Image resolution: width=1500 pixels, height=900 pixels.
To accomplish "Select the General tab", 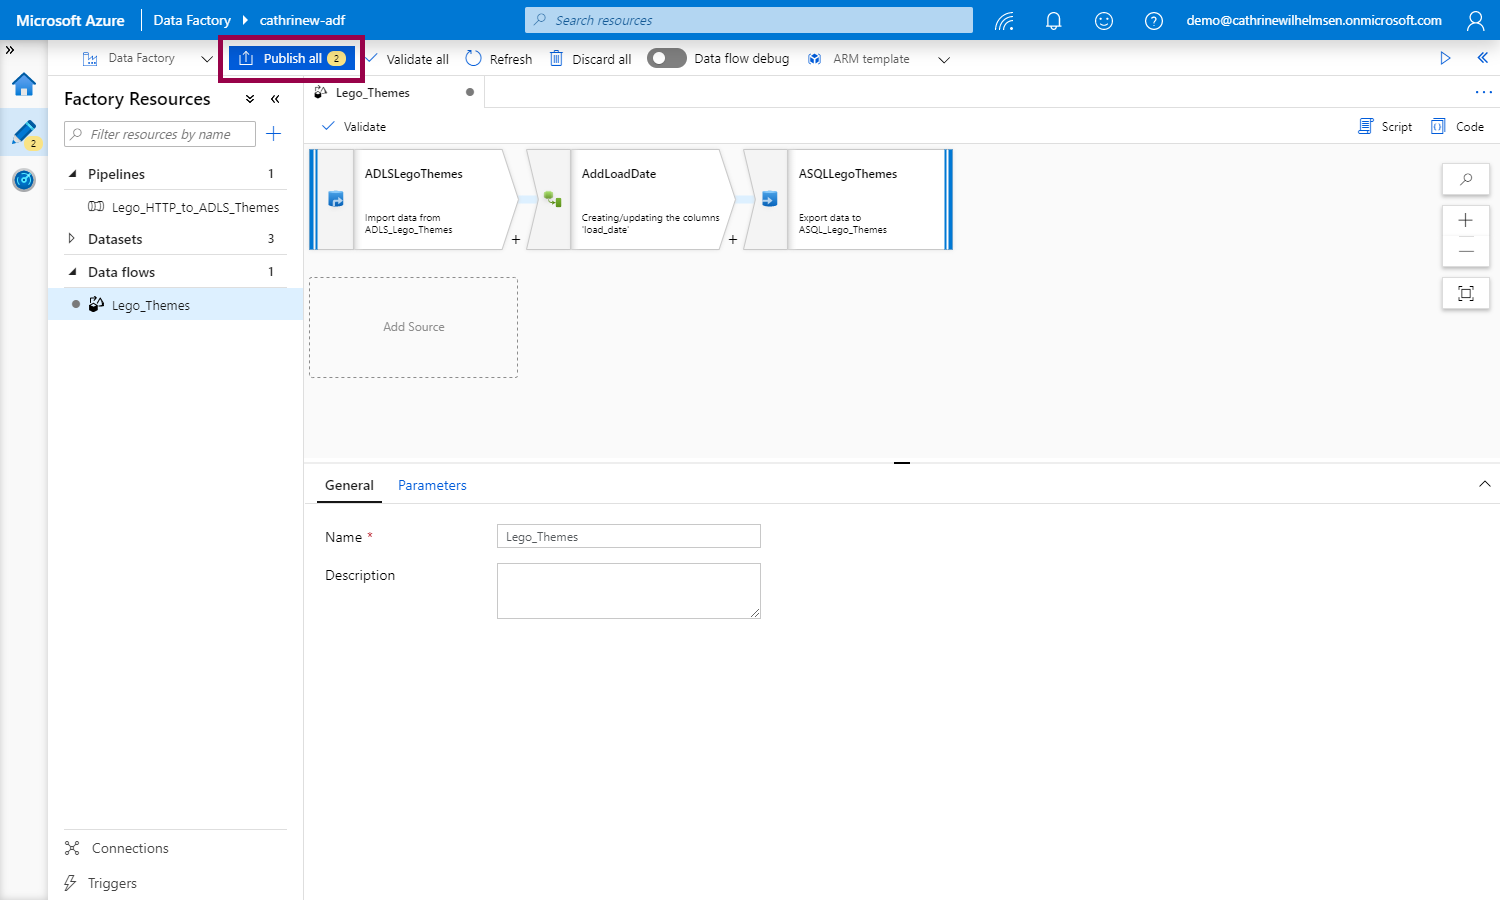I will [349, 485].
